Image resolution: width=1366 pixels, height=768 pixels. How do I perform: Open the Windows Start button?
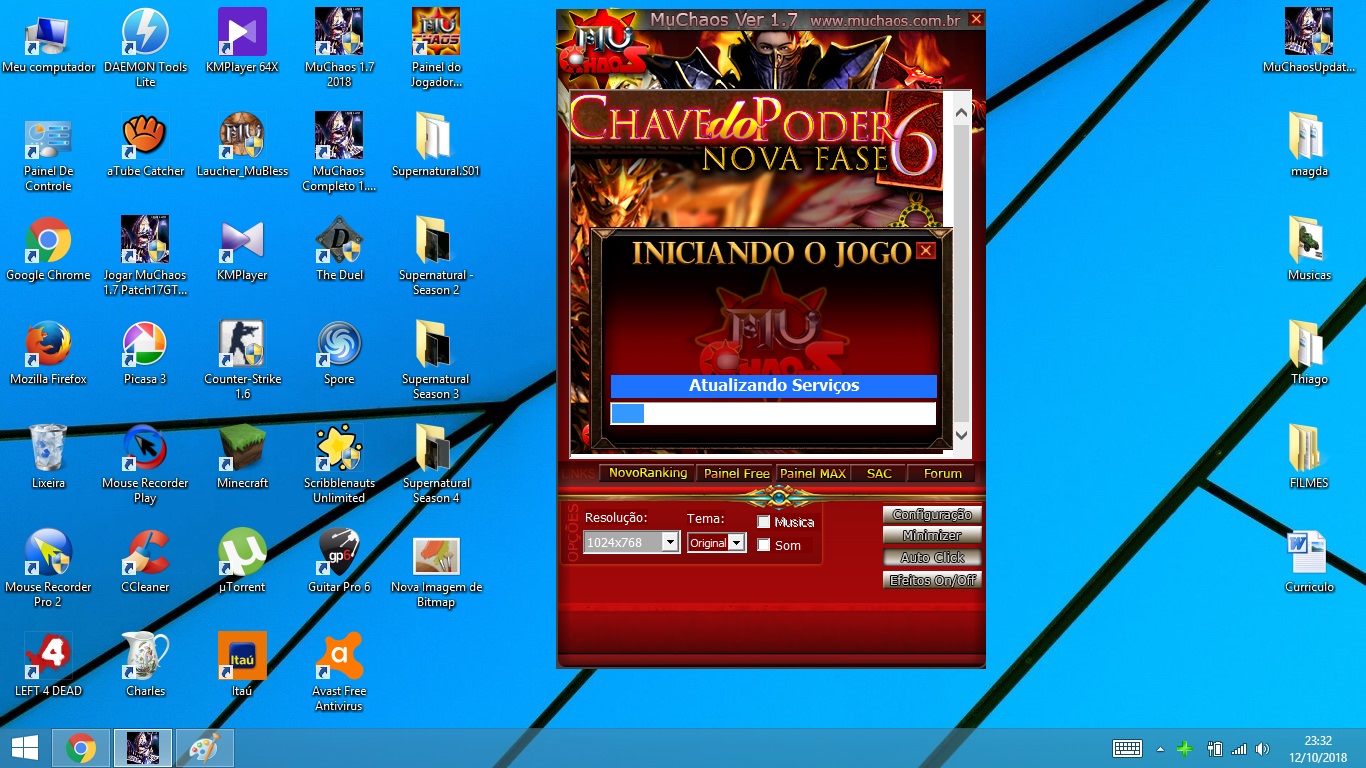(x=24, y=748)
